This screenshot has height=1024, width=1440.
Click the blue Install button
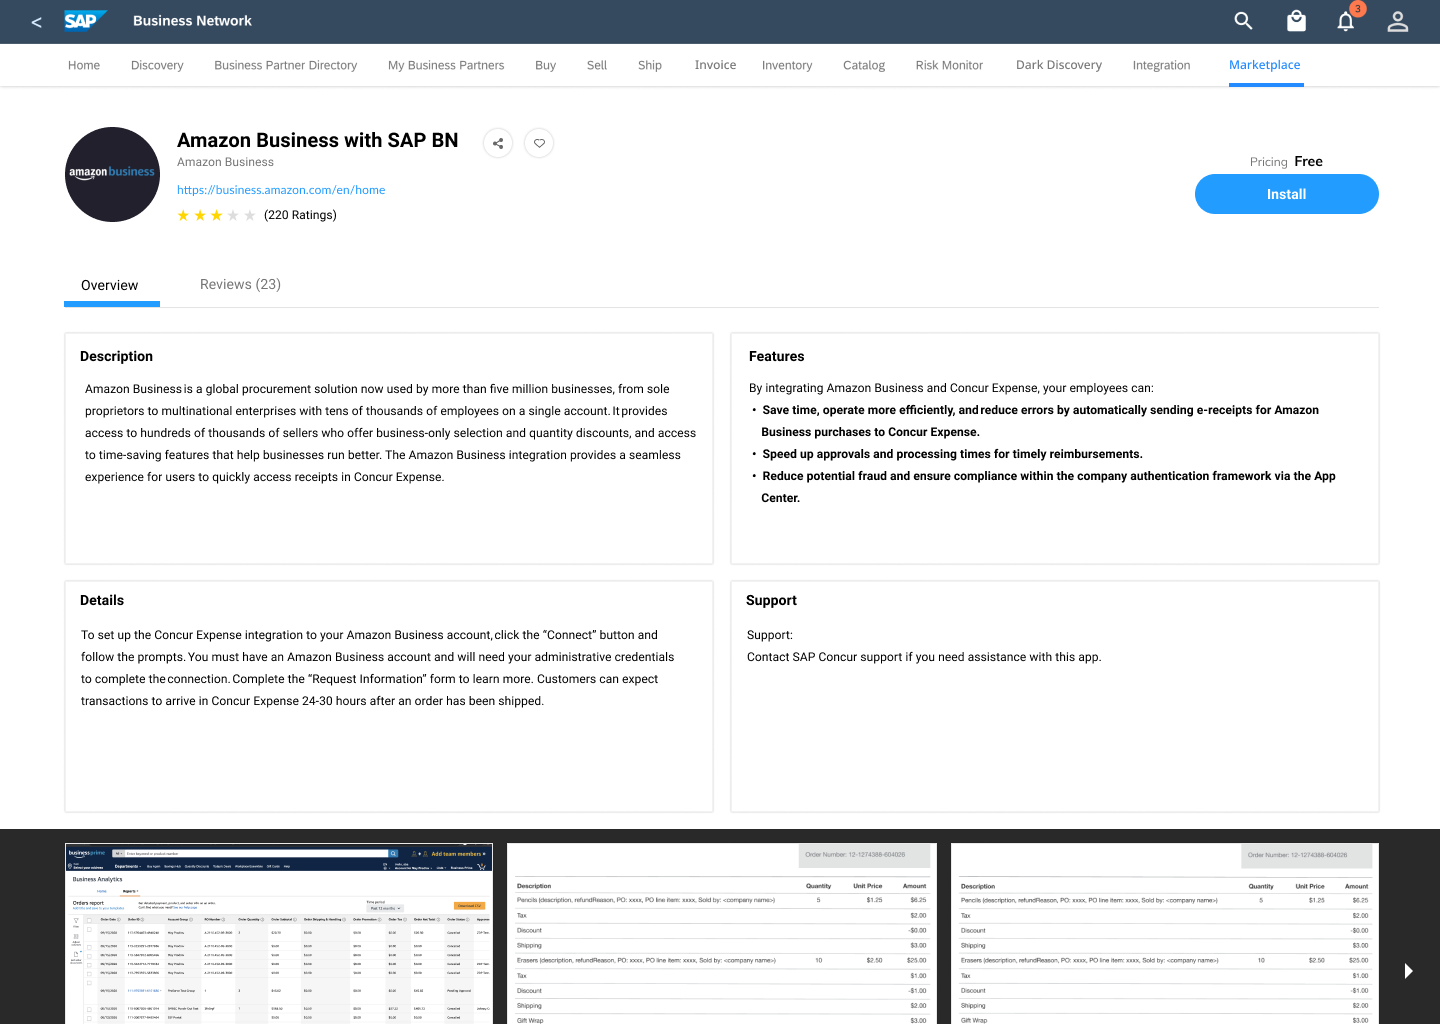[x=1287, y=194]
